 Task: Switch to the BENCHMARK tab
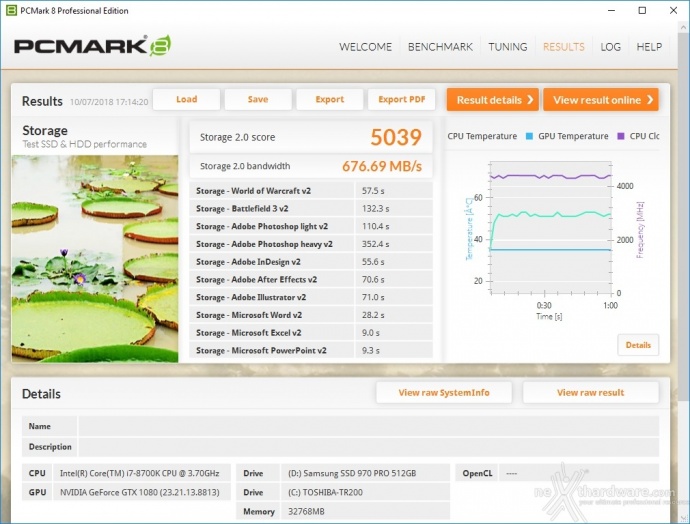(x=440, y=47)
